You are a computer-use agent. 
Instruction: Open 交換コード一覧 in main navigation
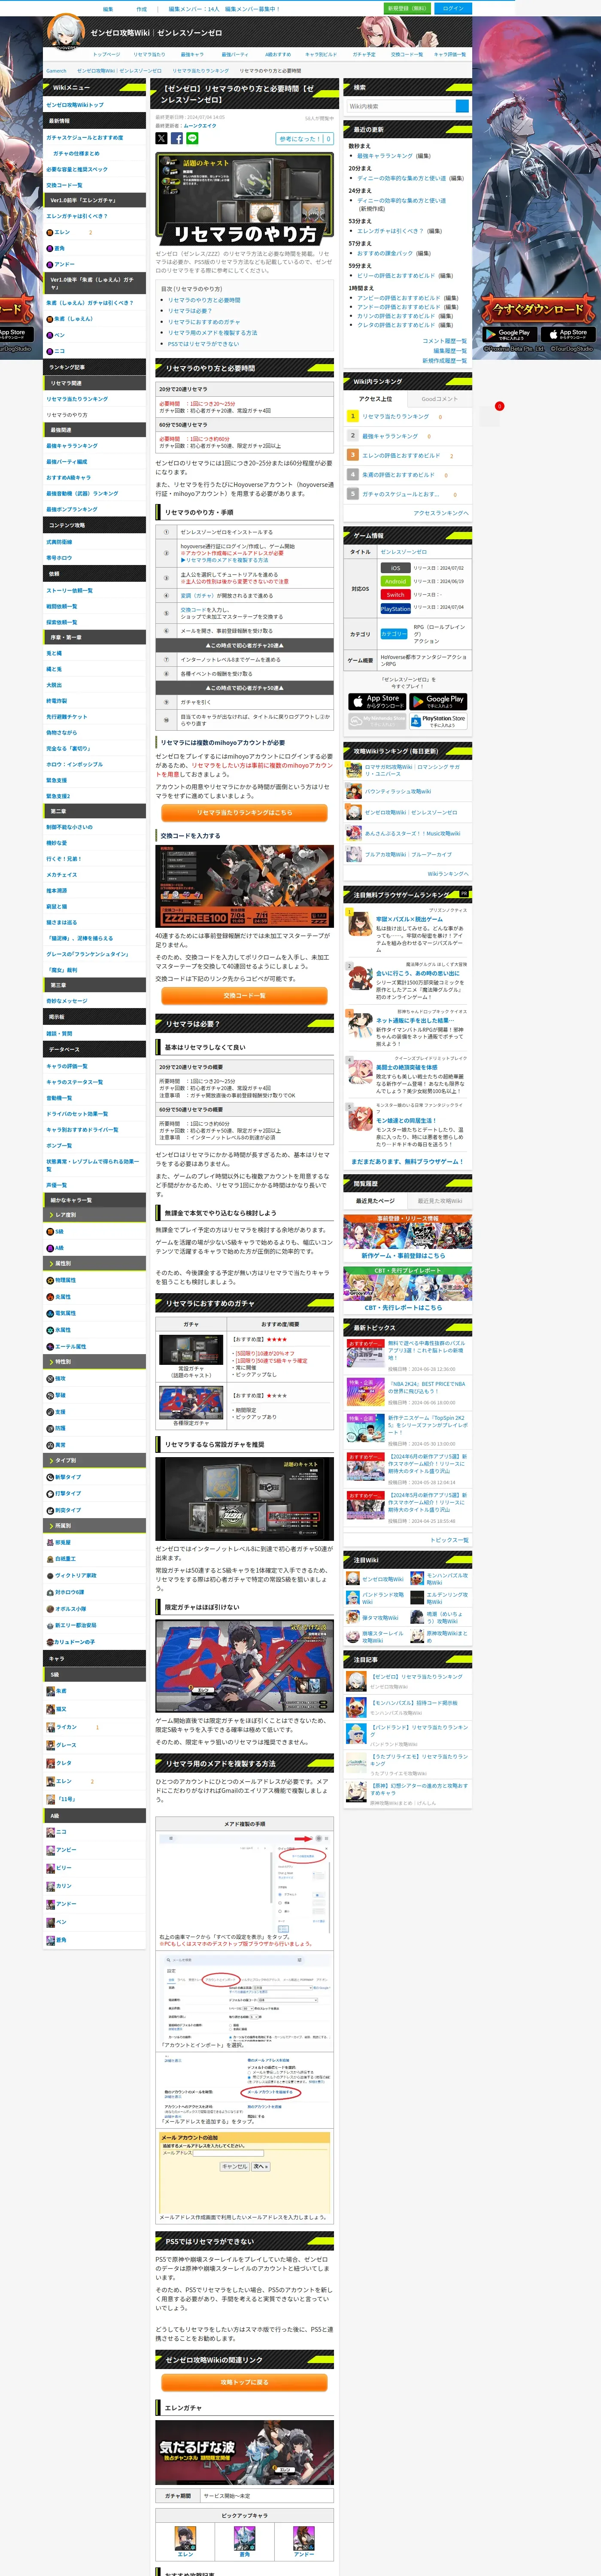407,54
